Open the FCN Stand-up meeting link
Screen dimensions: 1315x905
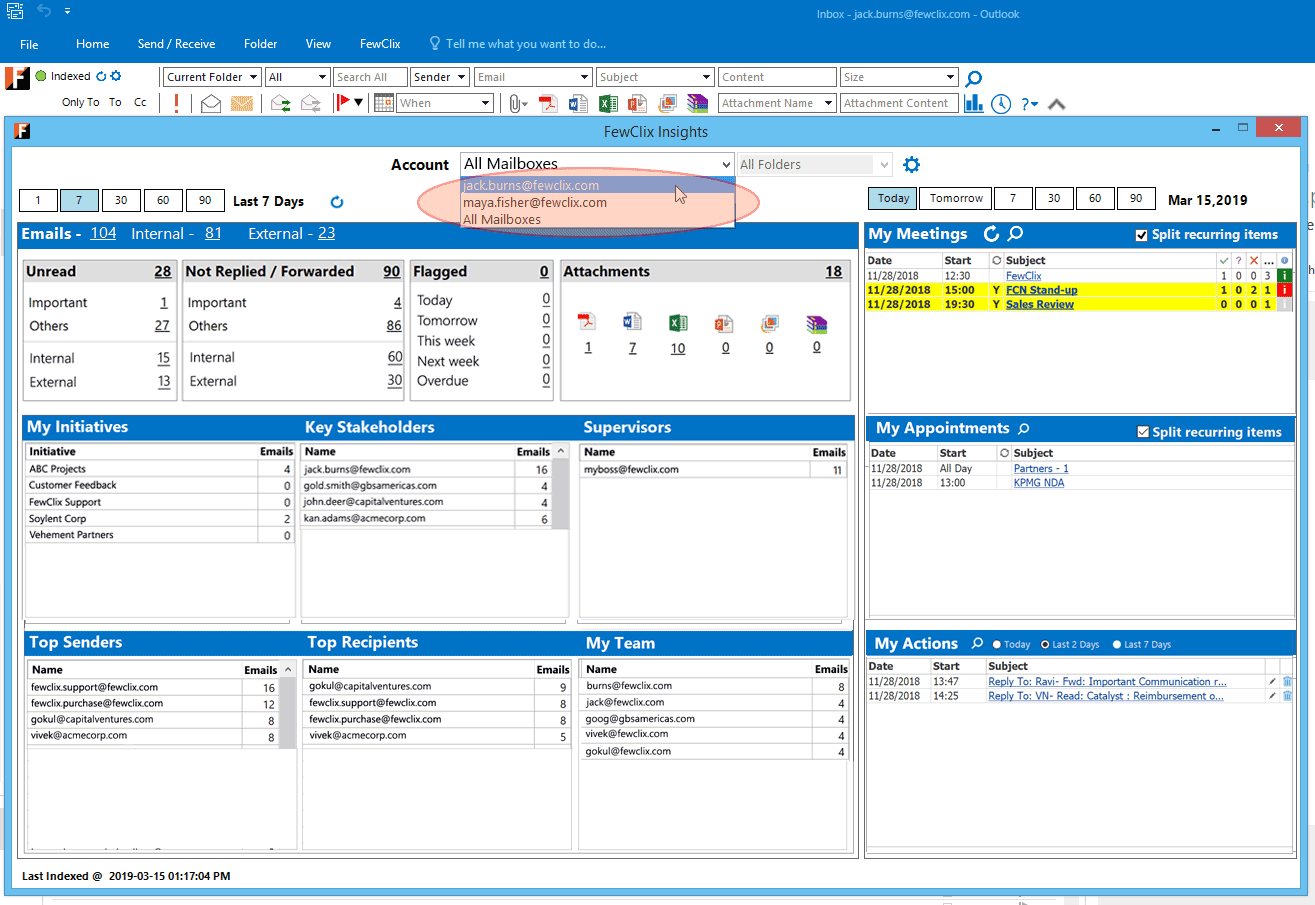click(1041, 290)
